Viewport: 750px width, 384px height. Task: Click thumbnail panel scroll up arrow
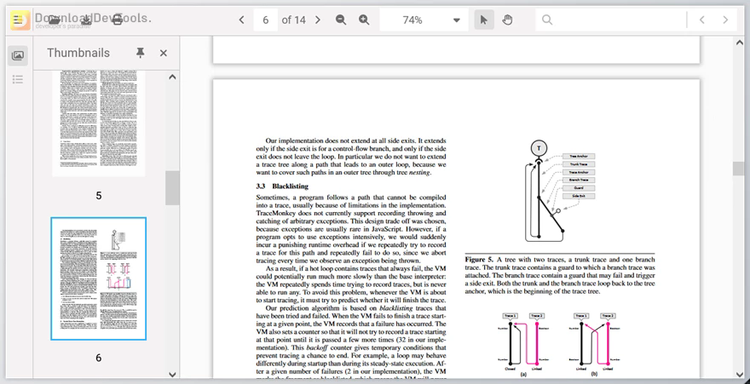coord(173,77)
